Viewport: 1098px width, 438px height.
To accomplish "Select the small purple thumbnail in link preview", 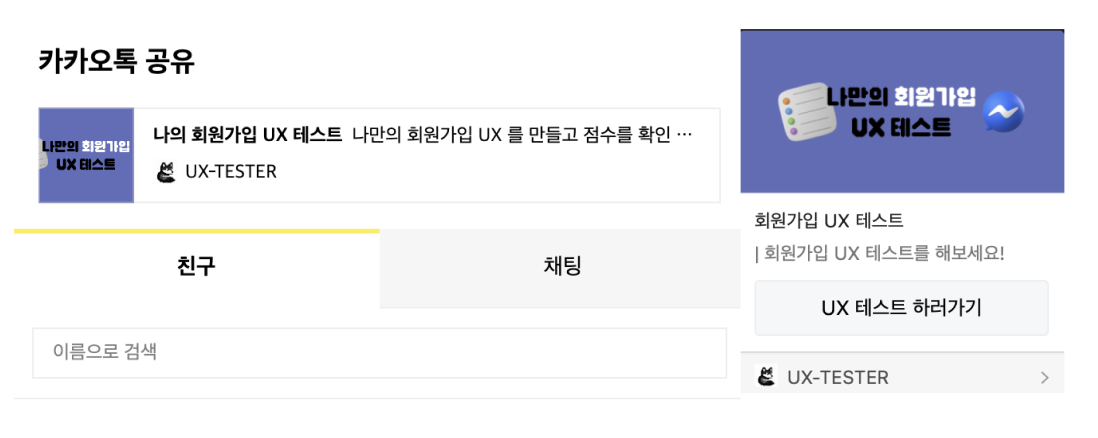I will pyautogui.click(x=86, y=156).
